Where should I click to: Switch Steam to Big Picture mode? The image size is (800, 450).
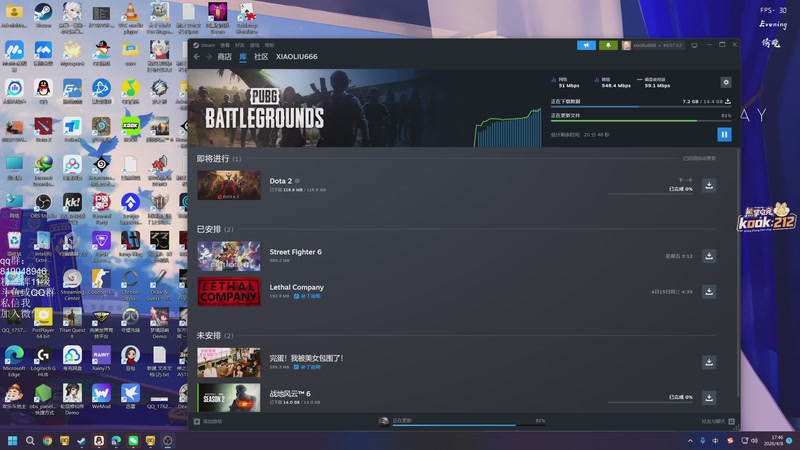point(694,45)
